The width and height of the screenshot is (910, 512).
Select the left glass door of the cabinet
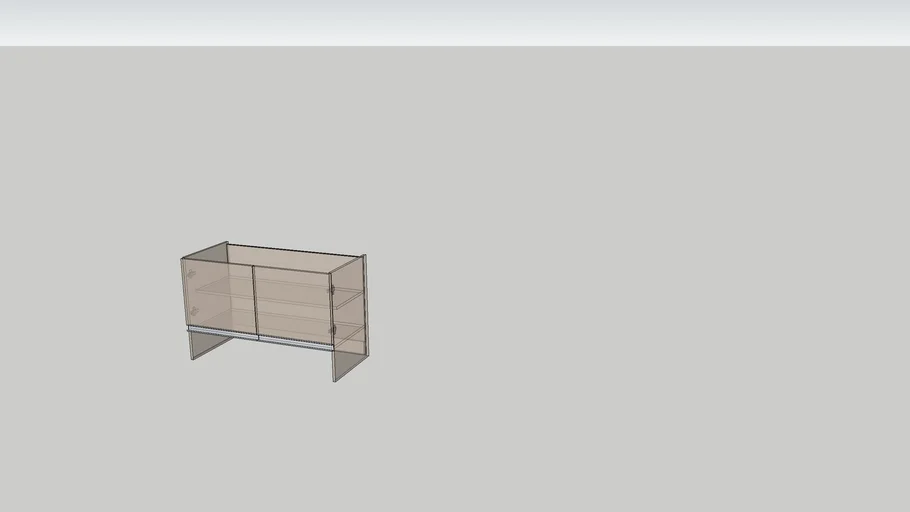click(218, 295)
